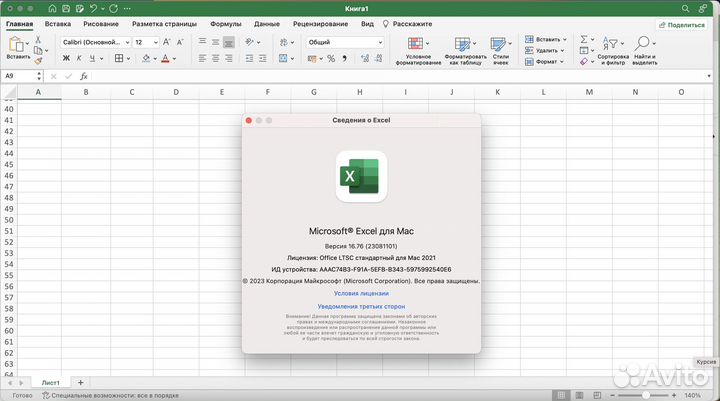Open the three-dots quick access menu
This screenshot has width=720, height=401.
coord(127,8)
